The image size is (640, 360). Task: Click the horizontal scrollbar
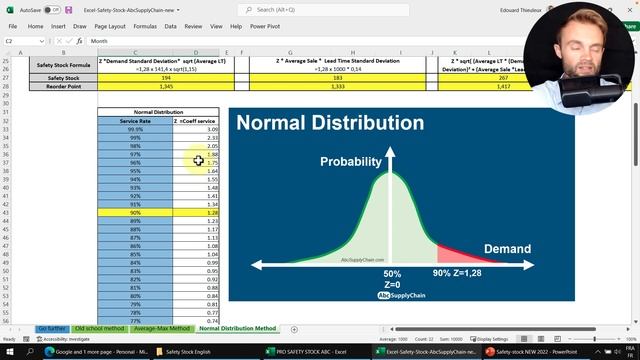click(x=495, y=329)
